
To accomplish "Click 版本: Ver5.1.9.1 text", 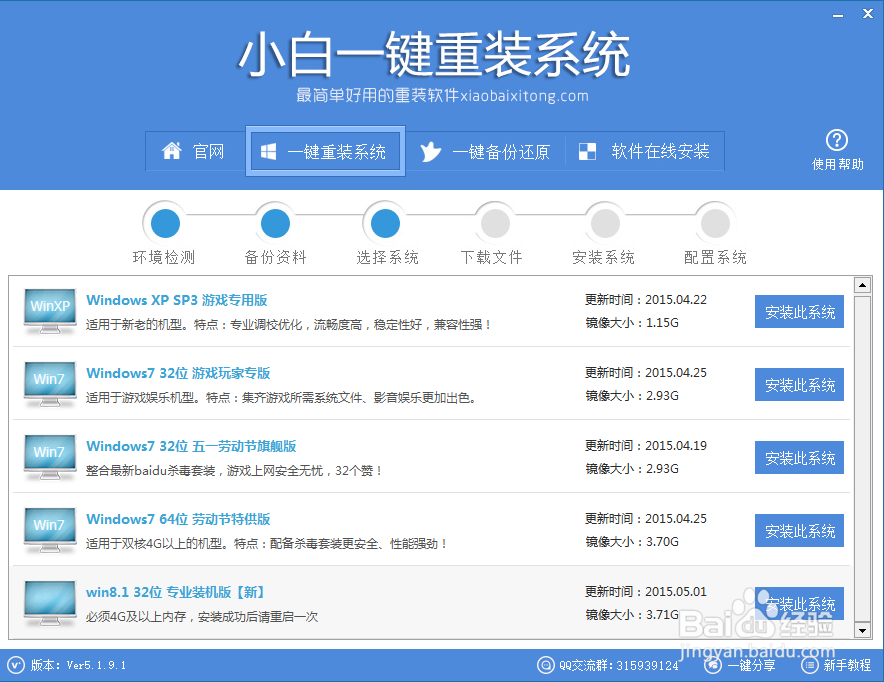I will pos(78,665).
